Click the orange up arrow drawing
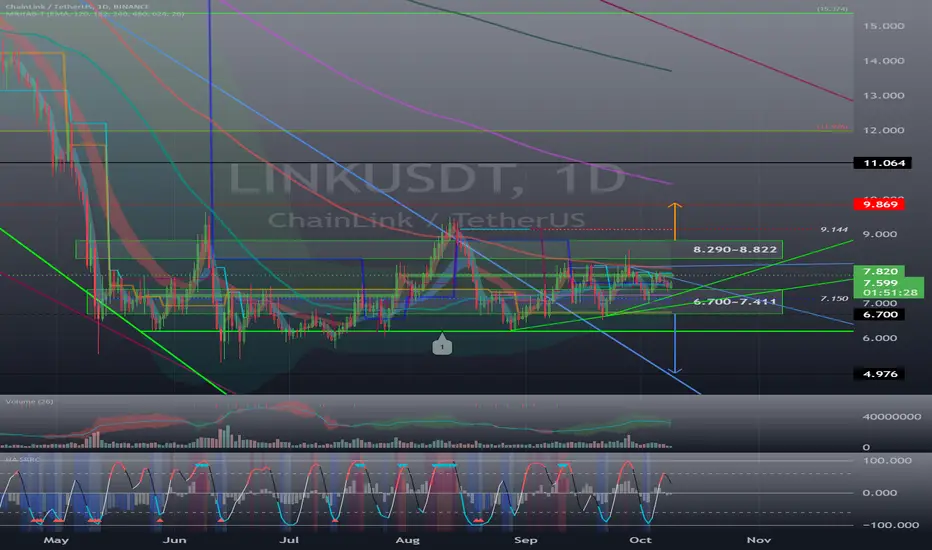 click(x=675, y=221)
